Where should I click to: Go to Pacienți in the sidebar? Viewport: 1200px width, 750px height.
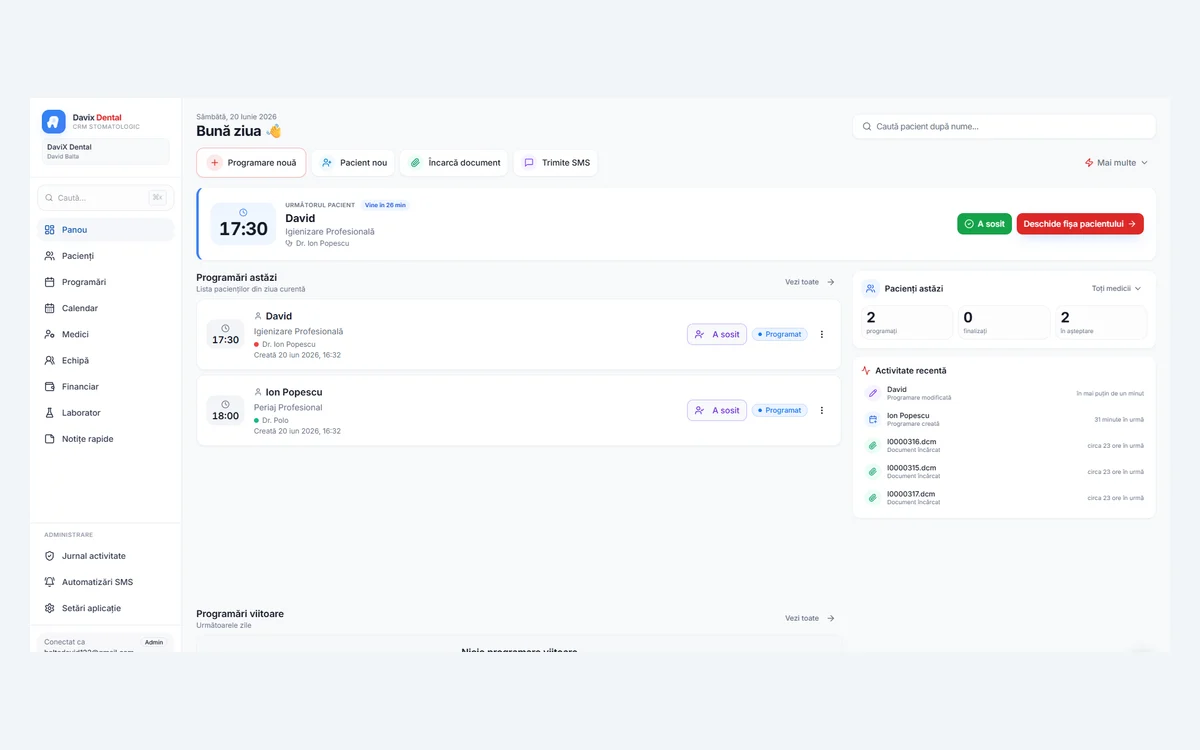coord(106,256)
